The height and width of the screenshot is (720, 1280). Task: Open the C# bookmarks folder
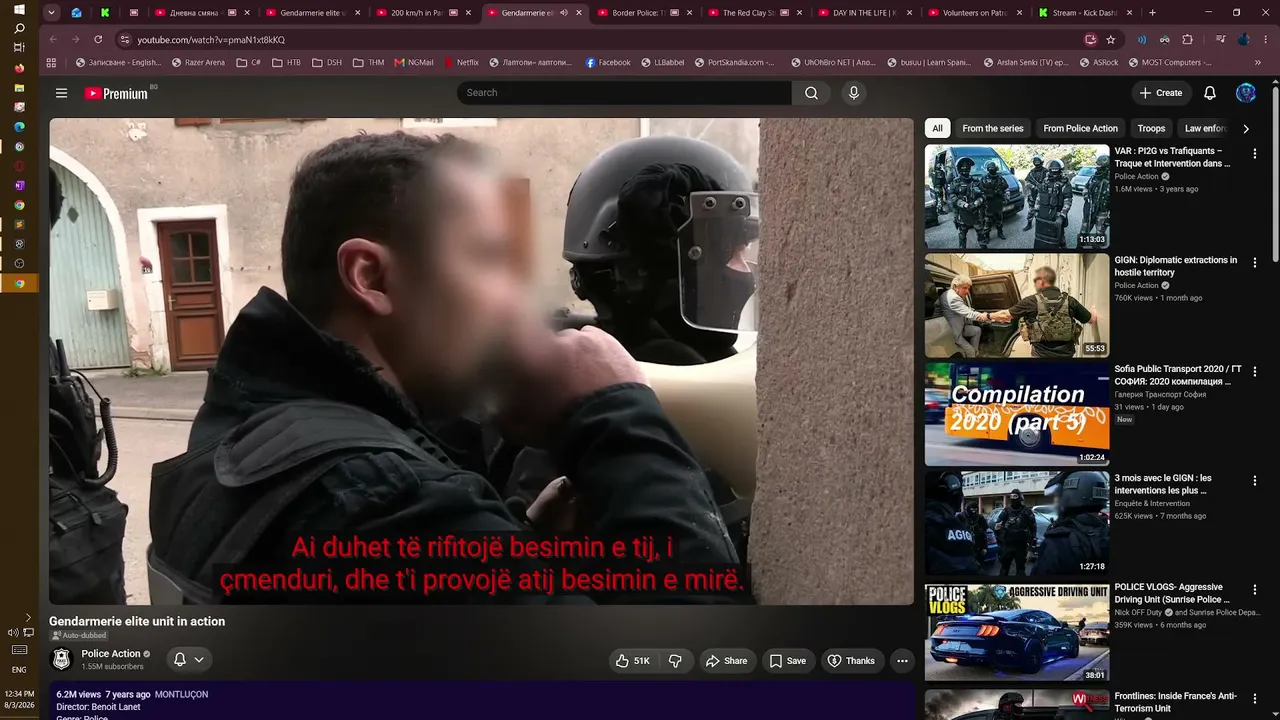[x=249, y=62]
